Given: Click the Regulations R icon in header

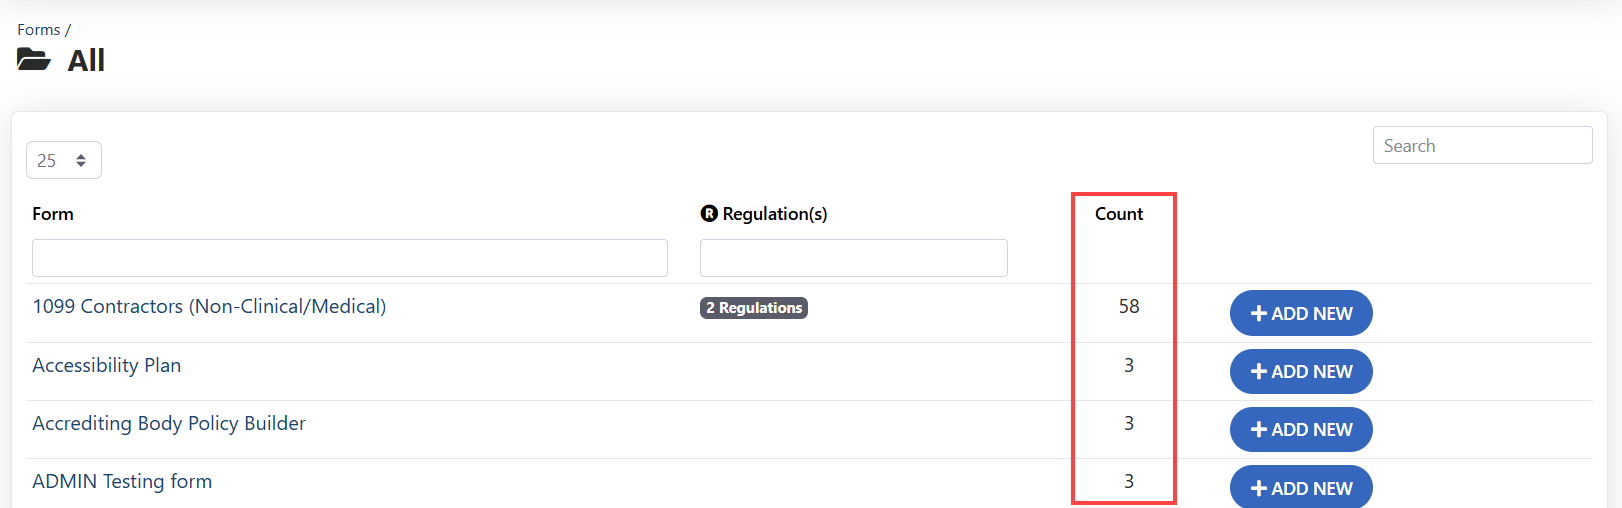Looking at the screenshot, I should [x=709, y=214].
